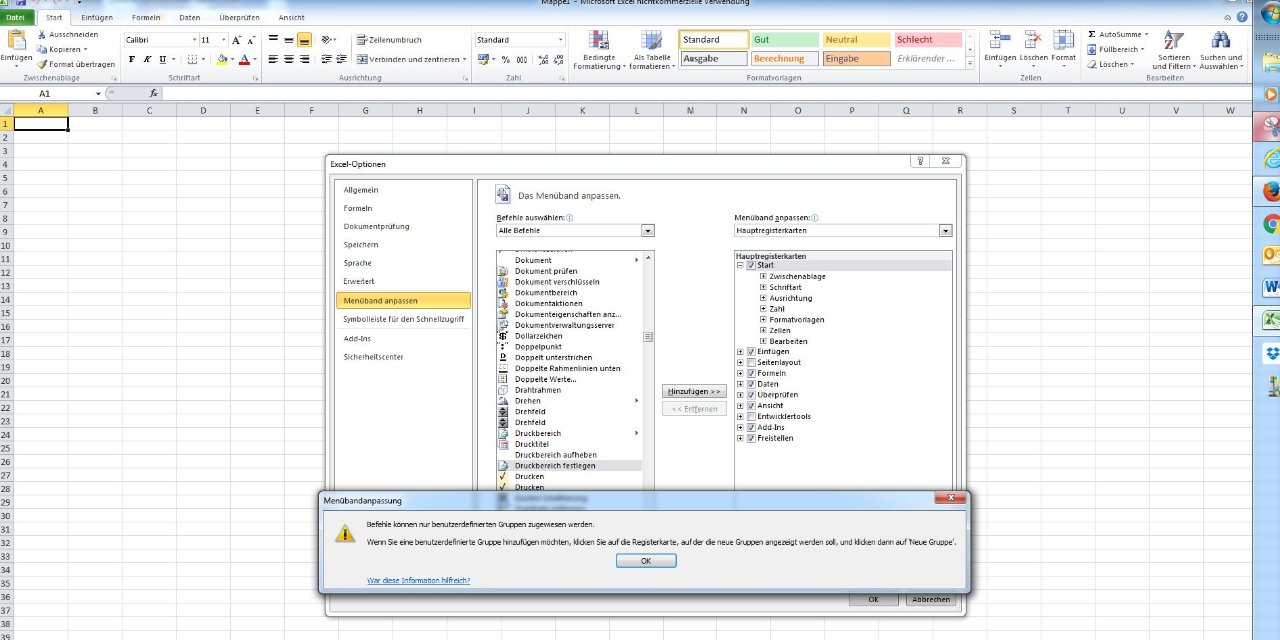This screenshot has width=1280, height=640.
Task: Enable the Entwicklertools checkbox
Action: tap(751, 416)
